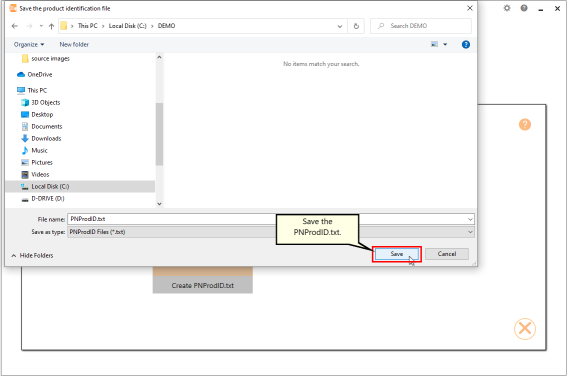Click Create PNProdID.txt button in background window

point(202,285)
